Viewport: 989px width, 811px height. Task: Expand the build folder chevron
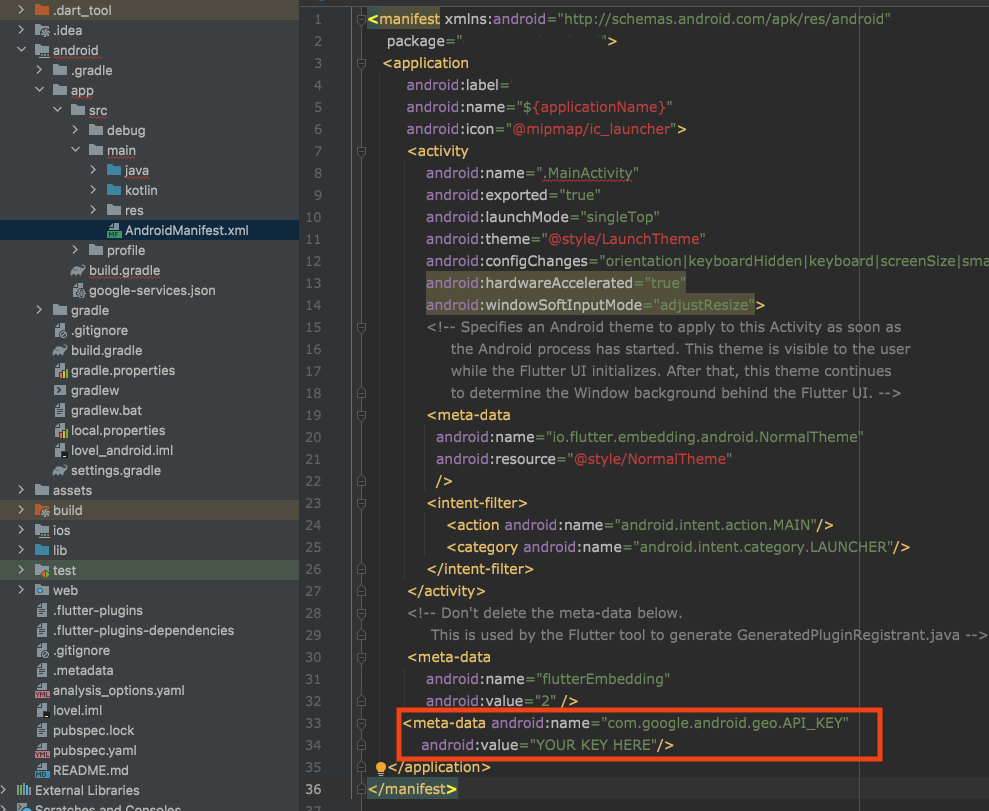pyautogui.click(x=21, y=510)
